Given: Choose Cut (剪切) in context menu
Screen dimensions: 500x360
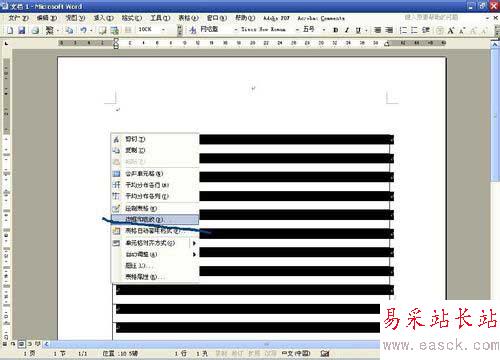Looking at the screenshot, I should (155, 139).
